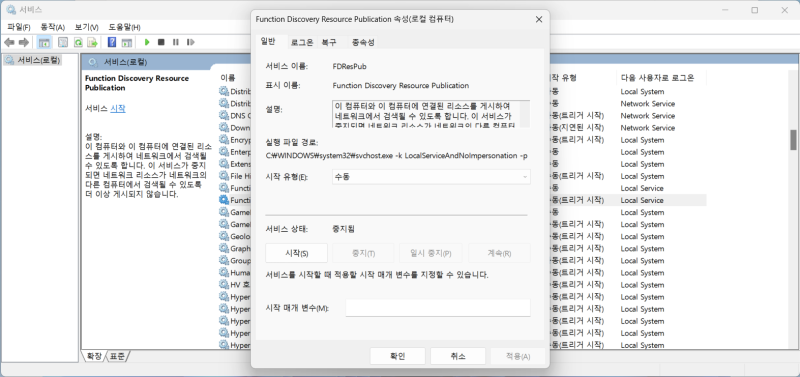This screenshot has width=800, height=377.
Task: Click the gear icon beside the 'Enterp' service
Action: pyautogui.click(x=223, y=152)
